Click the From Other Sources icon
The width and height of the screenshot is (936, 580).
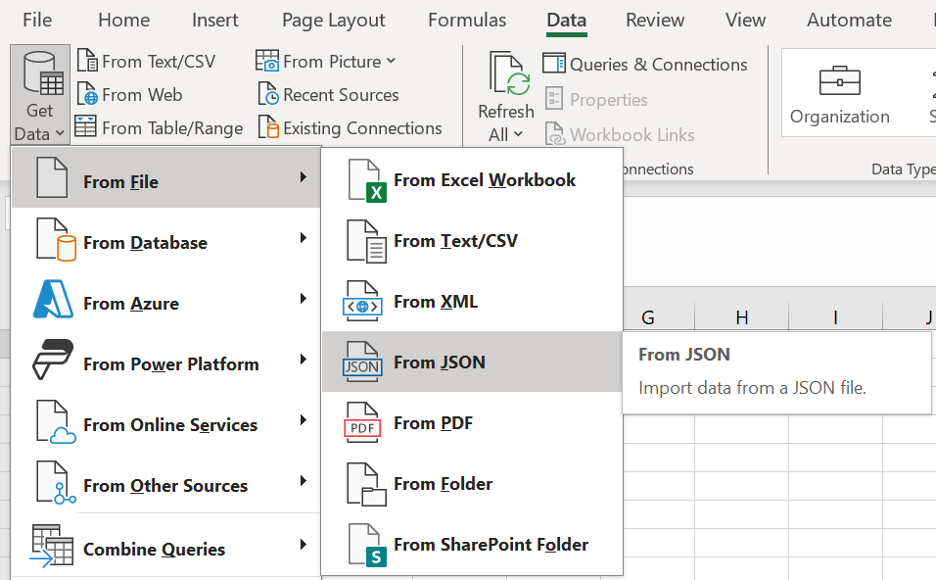[56, 482]
